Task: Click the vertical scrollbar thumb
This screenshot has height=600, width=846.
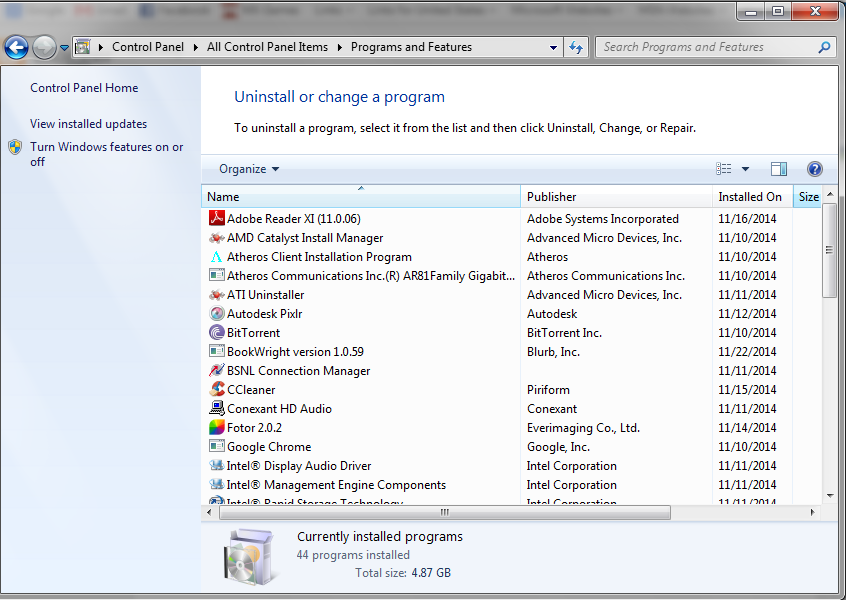Action: (x=829, y=250)
